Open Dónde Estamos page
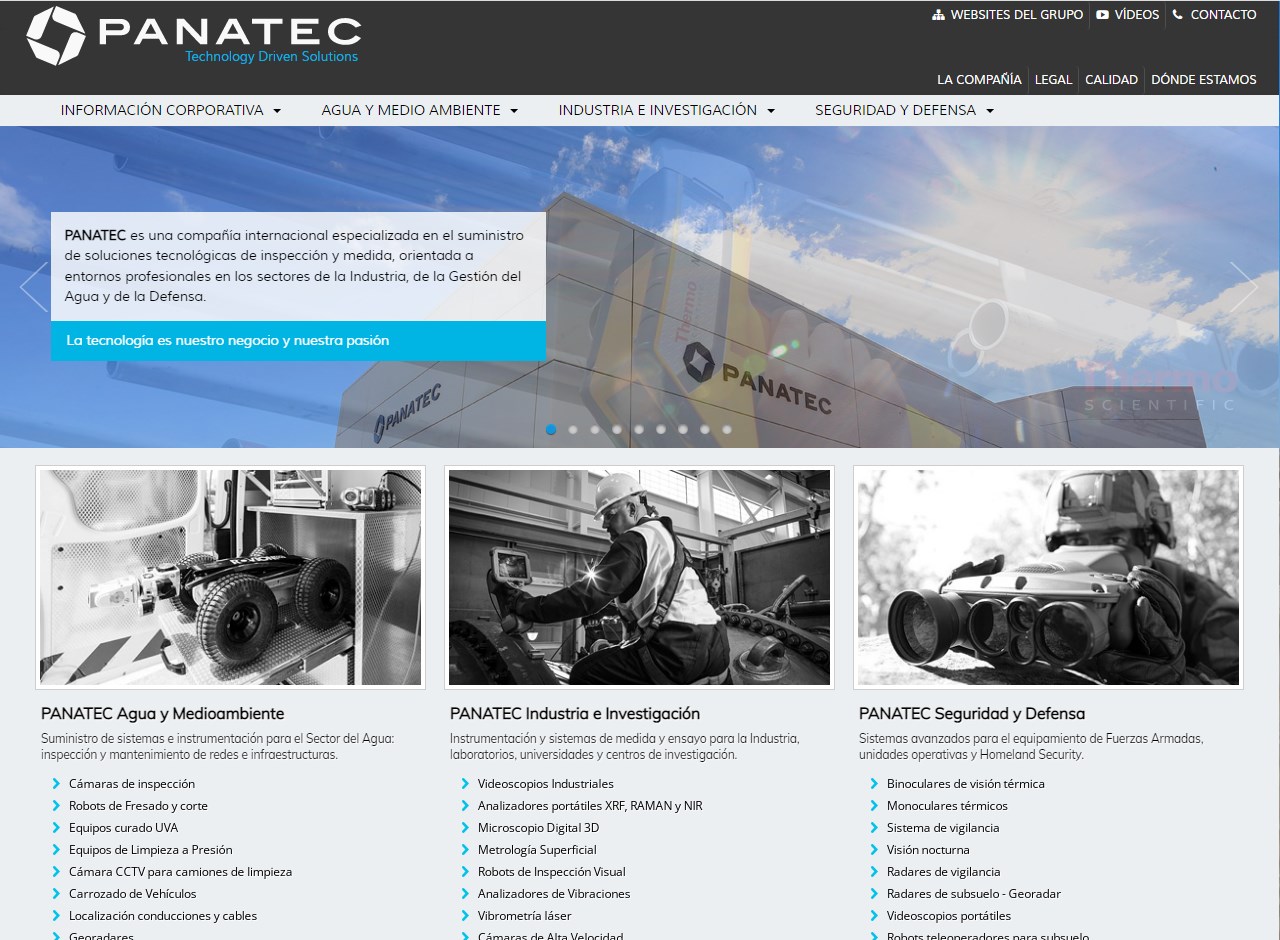1280x940 pixels. (1204, 79)
